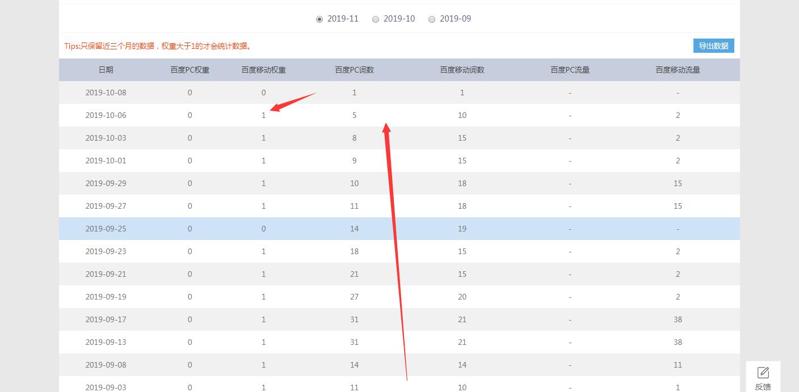Click the date cell 2019-10-01

click(x=106, y=161)
